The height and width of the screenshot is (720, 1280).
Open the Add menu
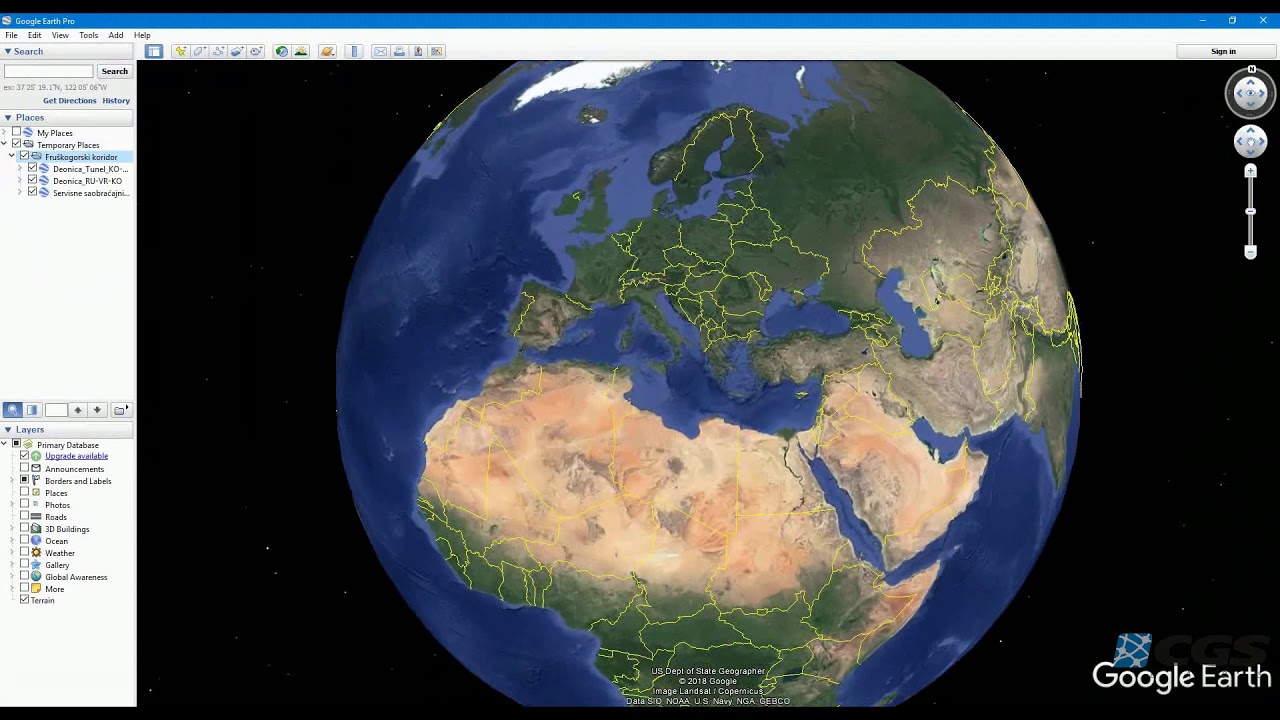[x=116, y=35]
